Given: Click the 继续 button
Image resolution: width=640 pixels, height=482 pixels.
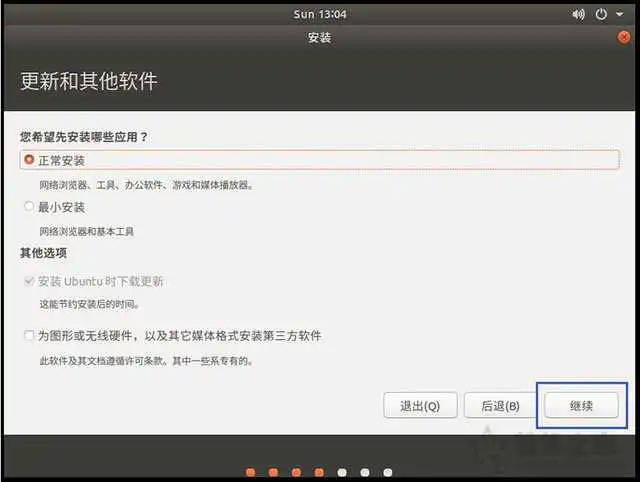Looking at the screenshot, I should pyautogui.click(x=581, y=406).
